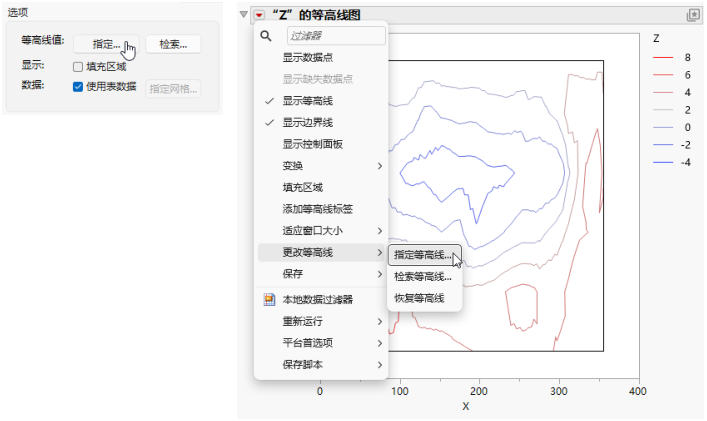707x421 pixels.
Task: Select the 显示控制面板 menu item
Action: coord(321,144)
